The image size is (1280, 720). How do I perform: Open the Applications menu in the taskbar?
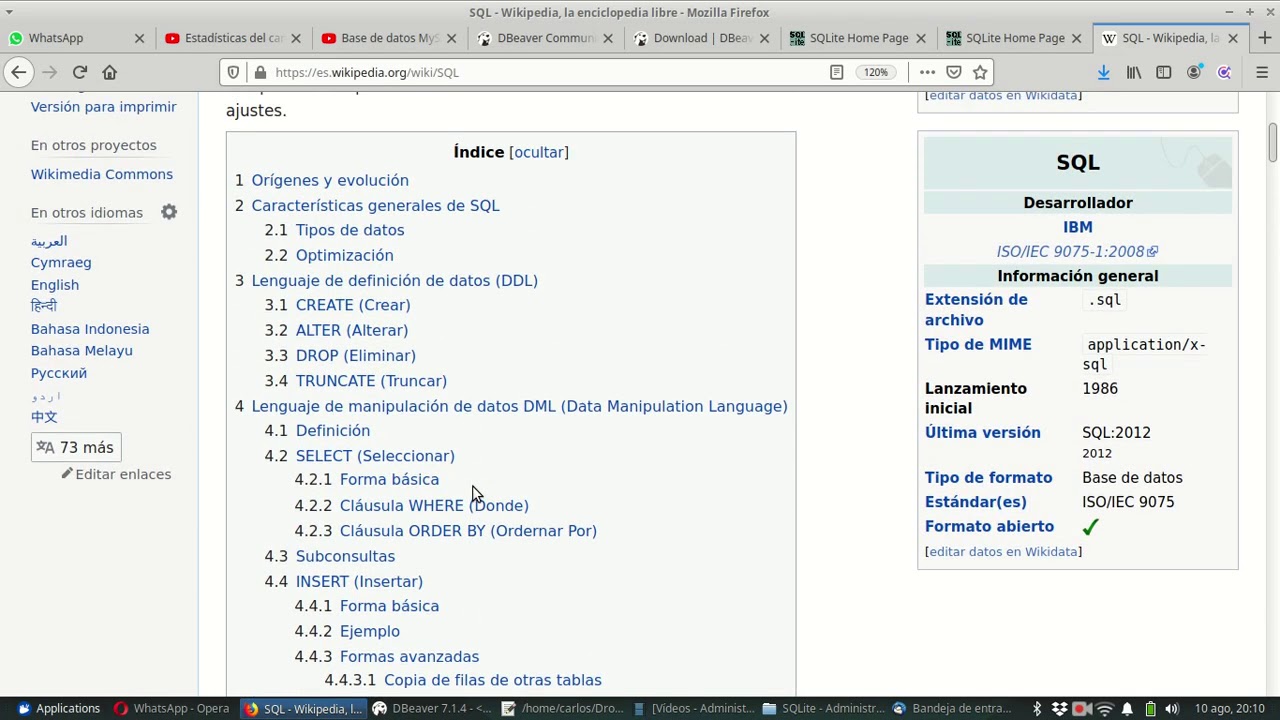(59, 709)
